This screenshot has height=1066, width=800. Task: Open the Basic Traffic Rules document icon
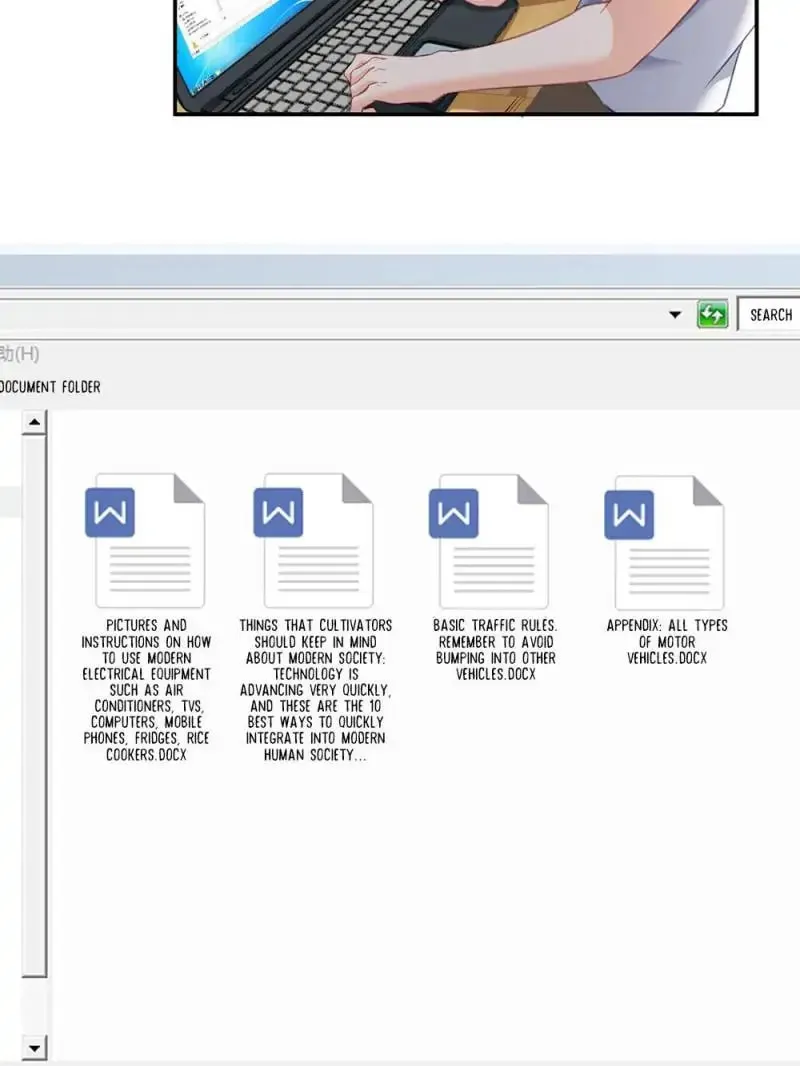[489, 542]
